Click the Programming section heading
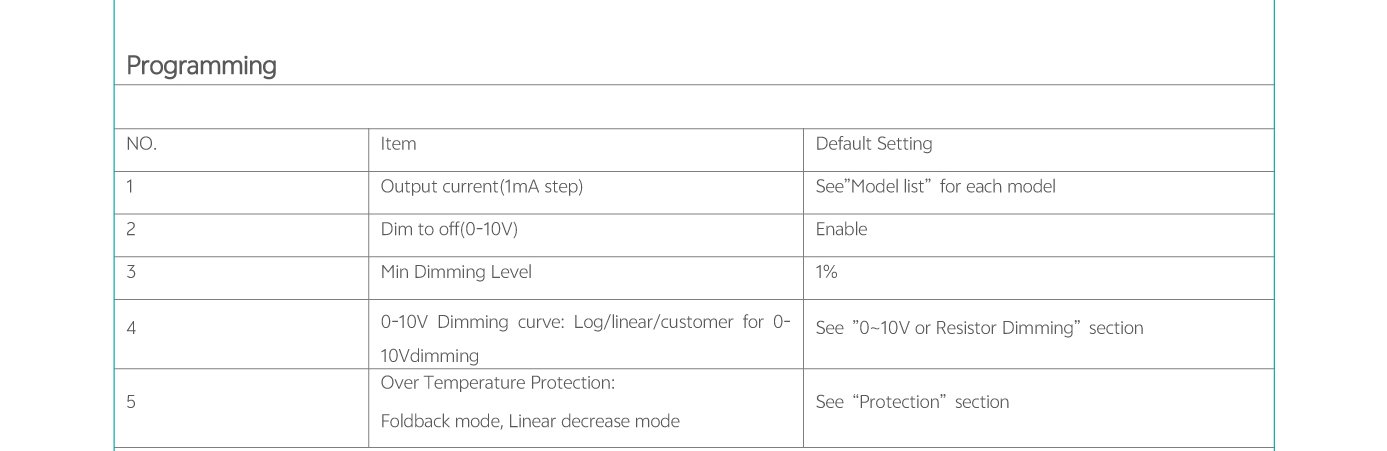 pos(201,66)
